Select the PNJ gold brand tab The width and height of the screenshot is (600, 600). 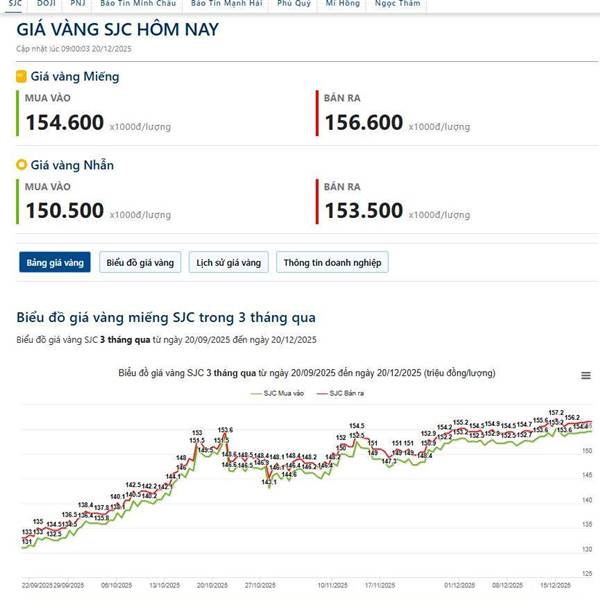77,4
